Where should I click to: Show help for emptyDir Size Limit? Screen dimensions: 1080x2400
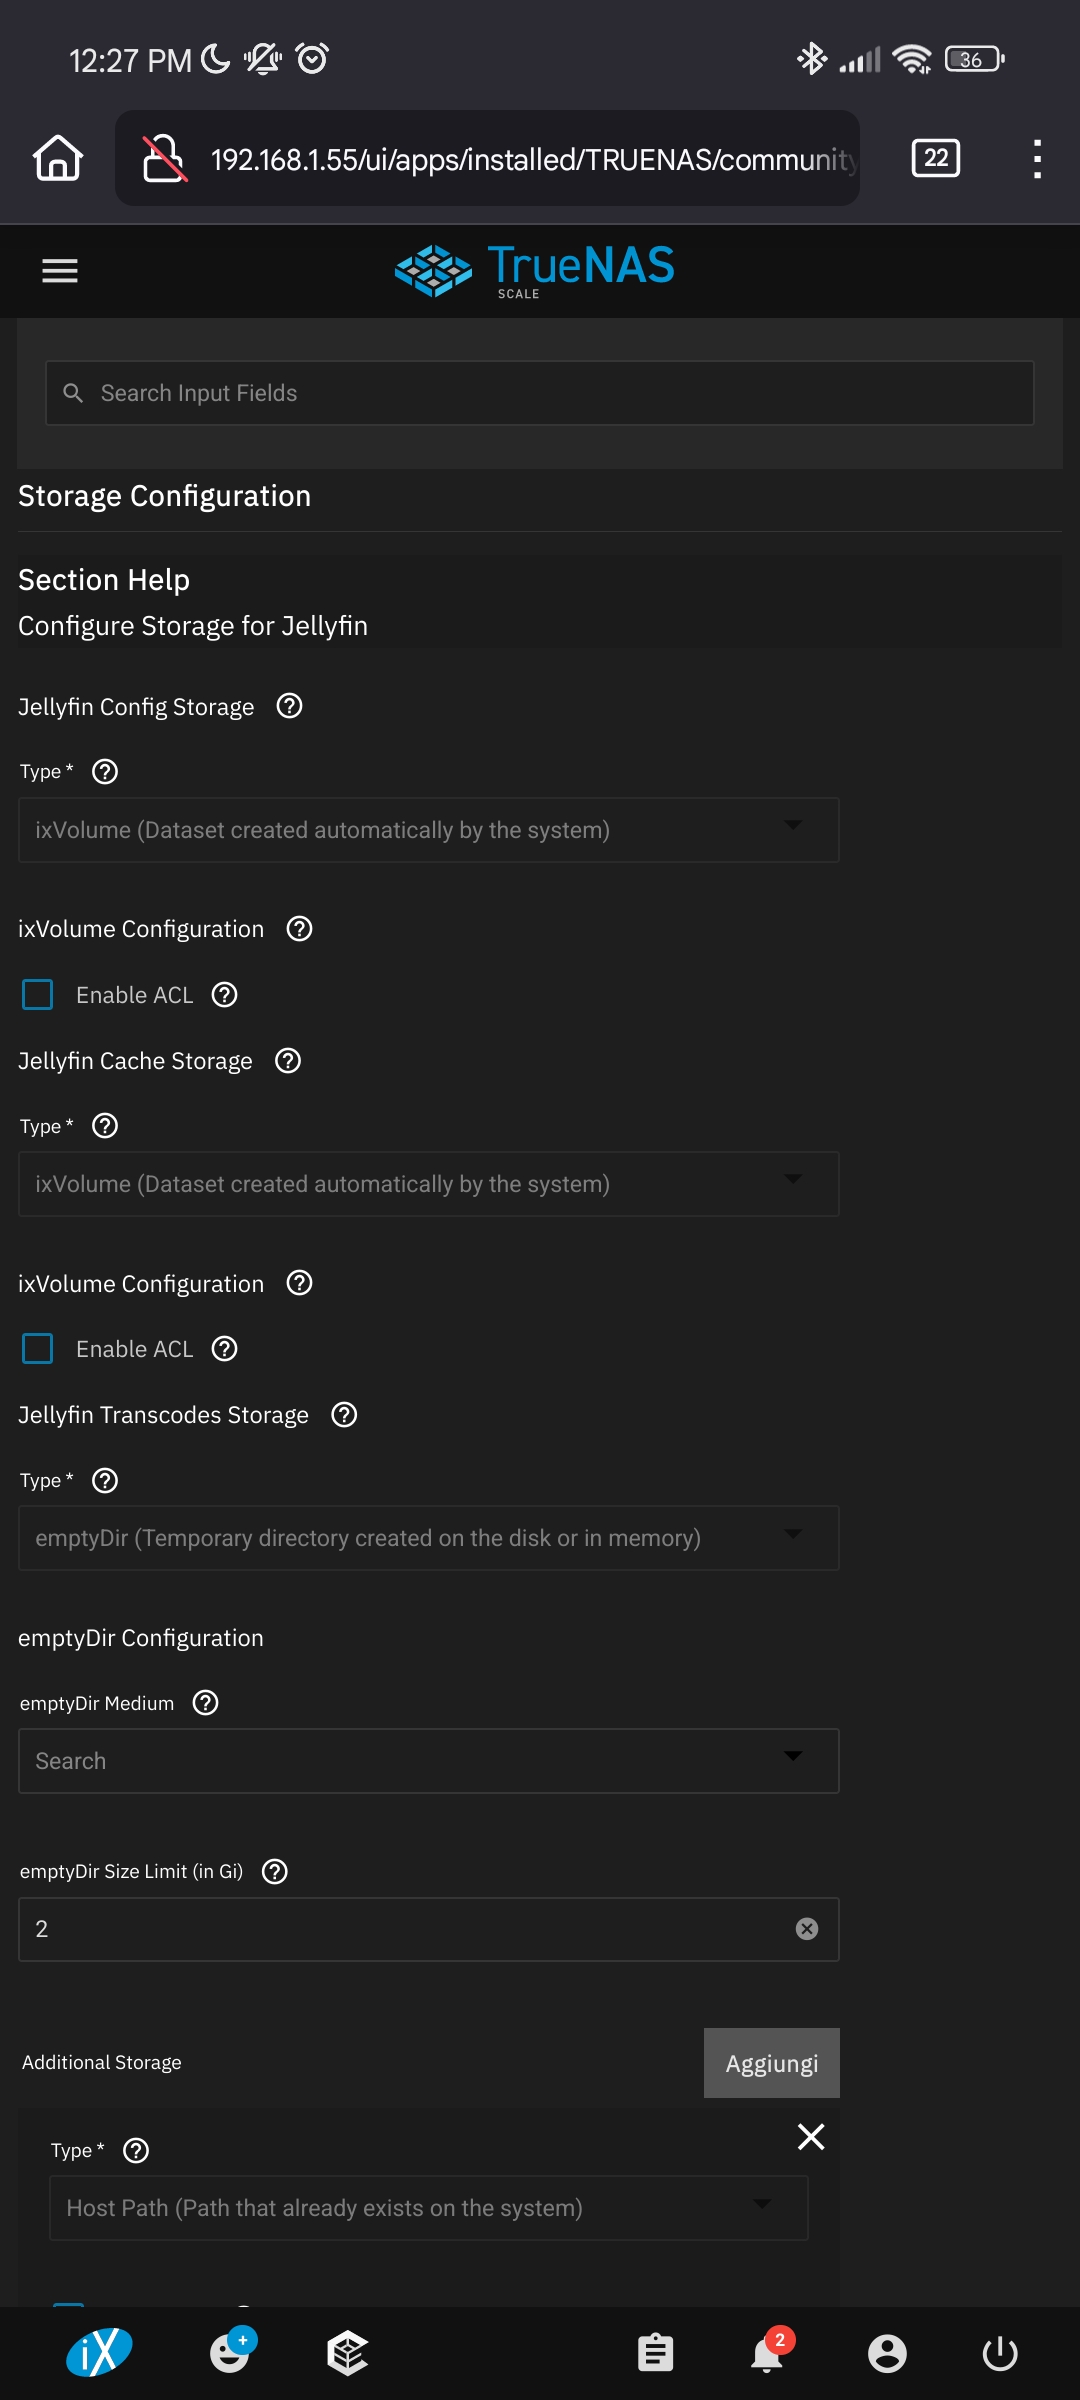point(275,1871)
